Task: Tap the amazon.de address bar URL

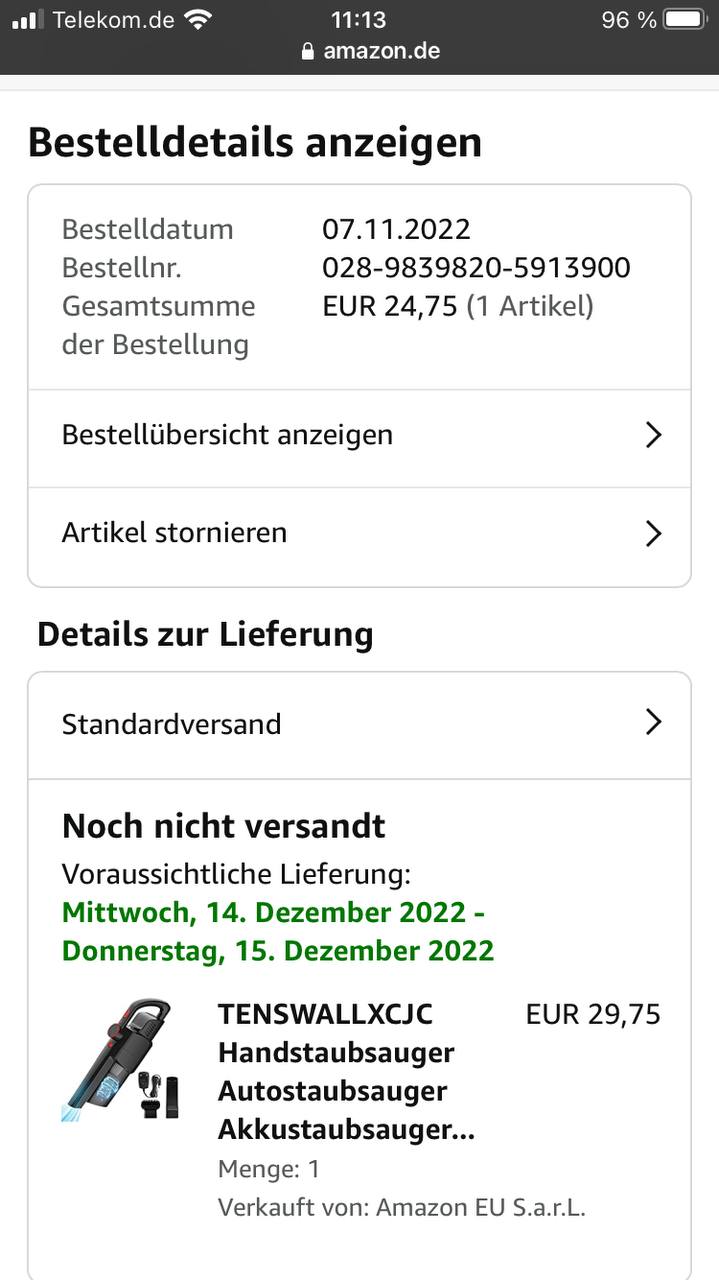Action: pyautogui.click(x=381, y=51)
